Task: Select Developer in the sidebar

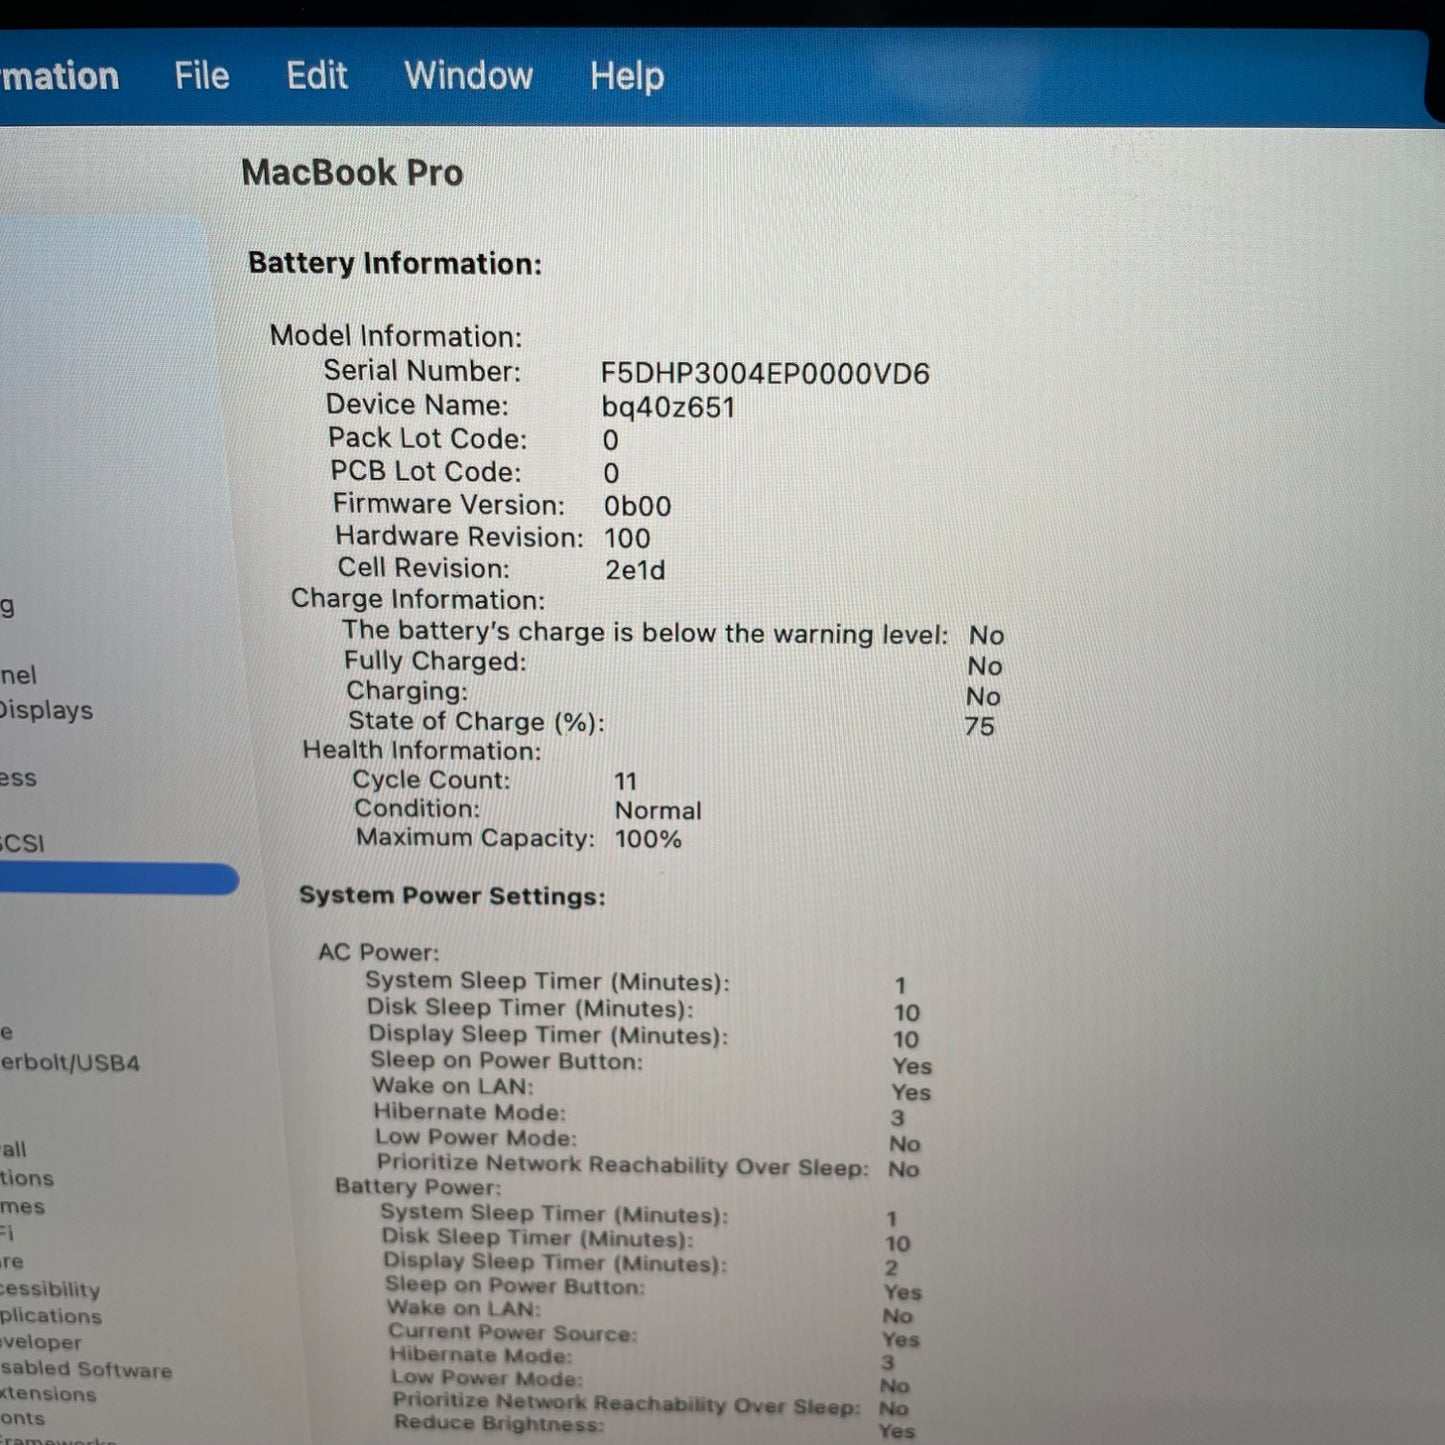Action: click(x=41, y=1342)
